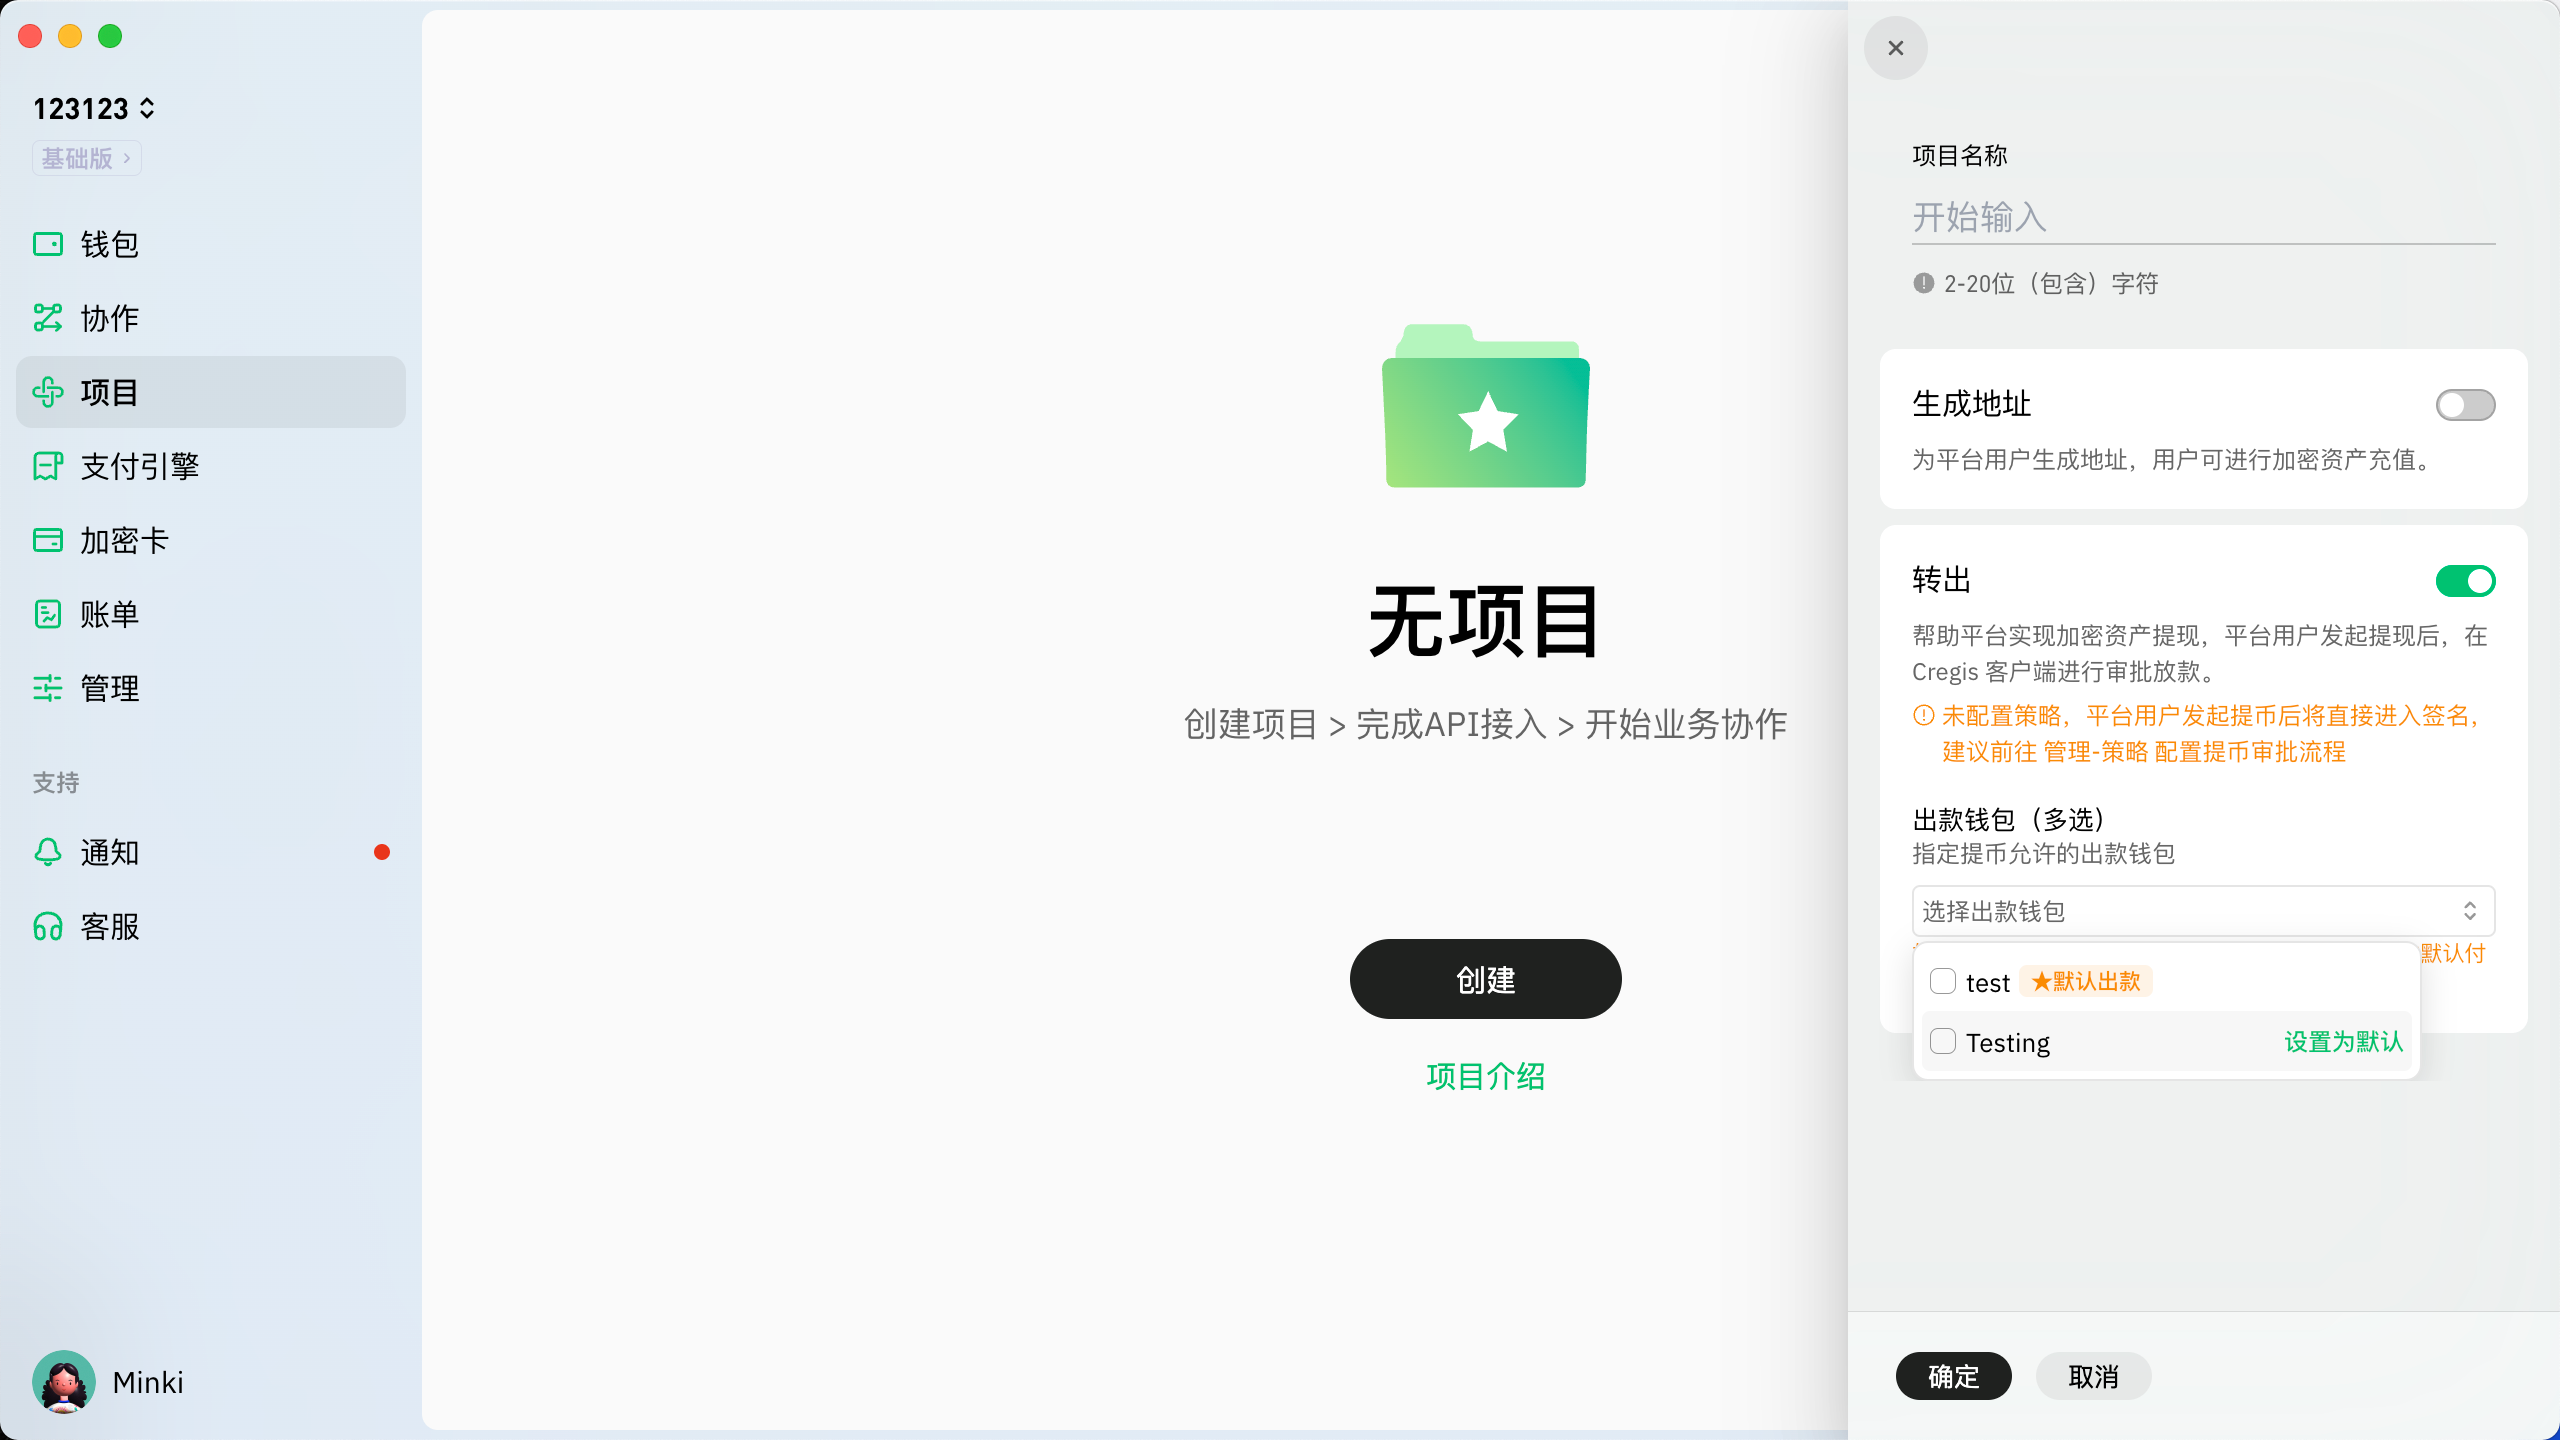Viewport: 2560px width, 1440px height.
Task: Check the Testing wallet checkbox
Action: click(1942, 1041)
